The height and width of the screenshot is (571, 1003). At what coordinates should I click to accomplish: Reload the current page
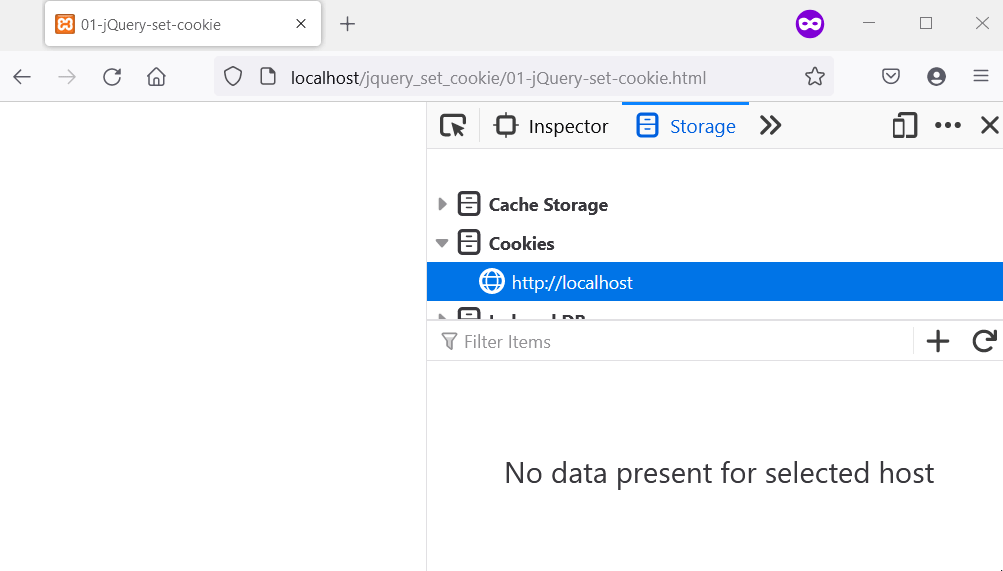point(112,77)
